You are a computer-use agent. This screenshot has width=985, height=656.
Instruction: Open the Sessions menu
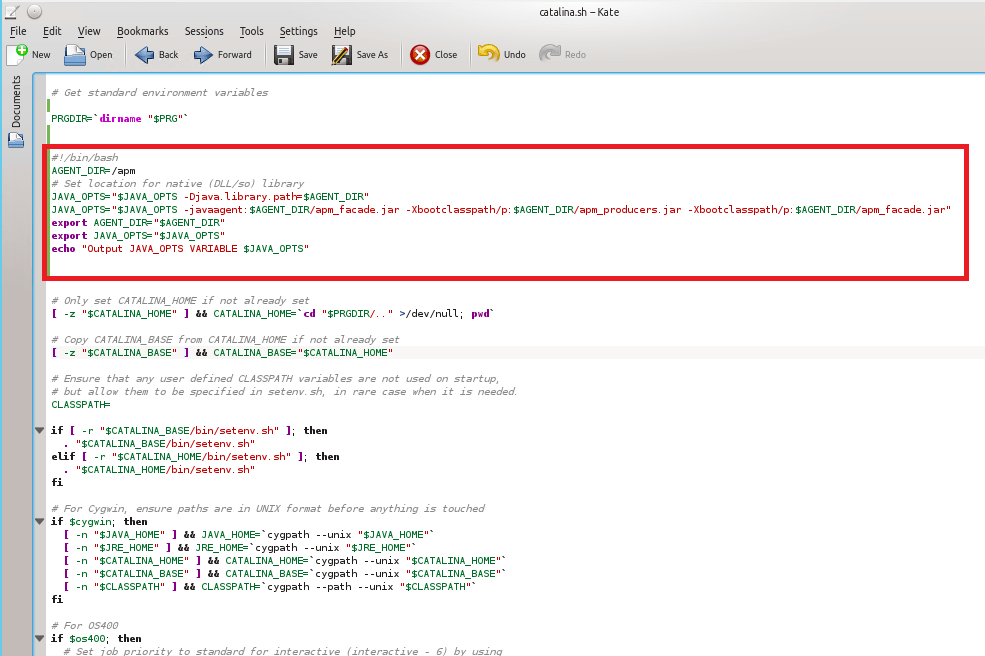point(204,30)
